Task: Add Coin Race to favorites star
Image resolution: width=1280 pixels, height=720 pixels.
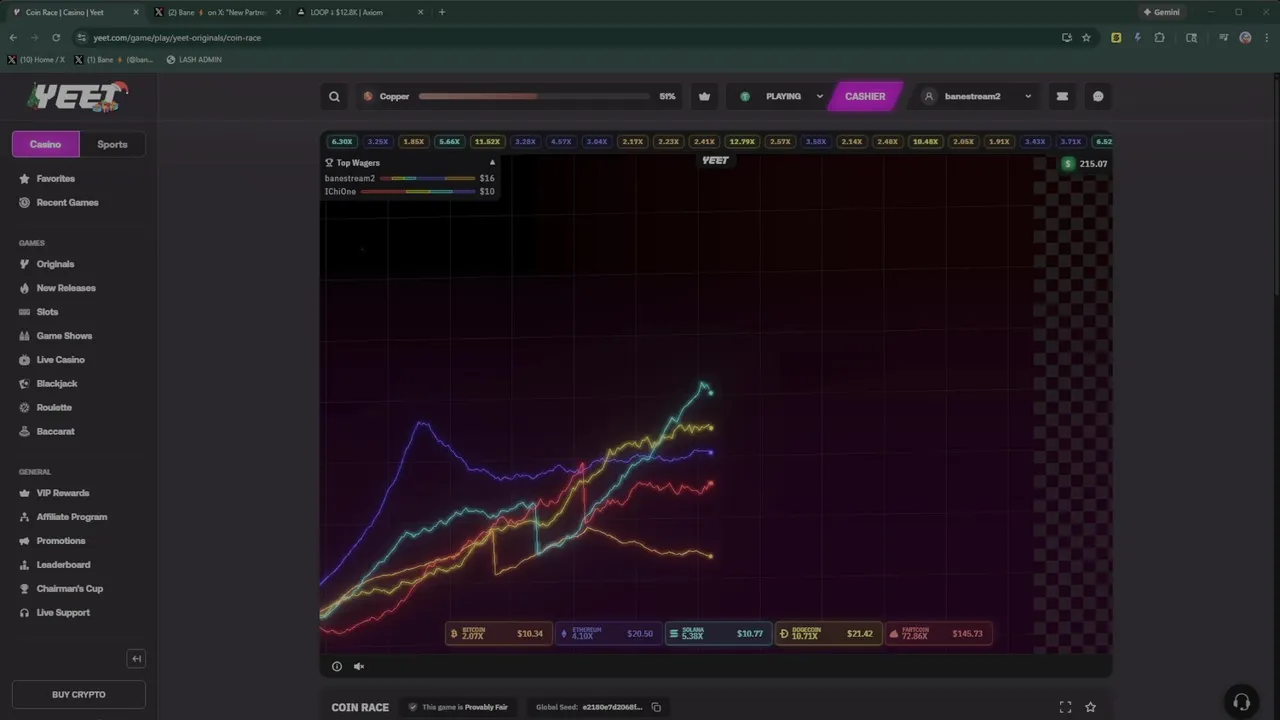Action: (1090, 707)
